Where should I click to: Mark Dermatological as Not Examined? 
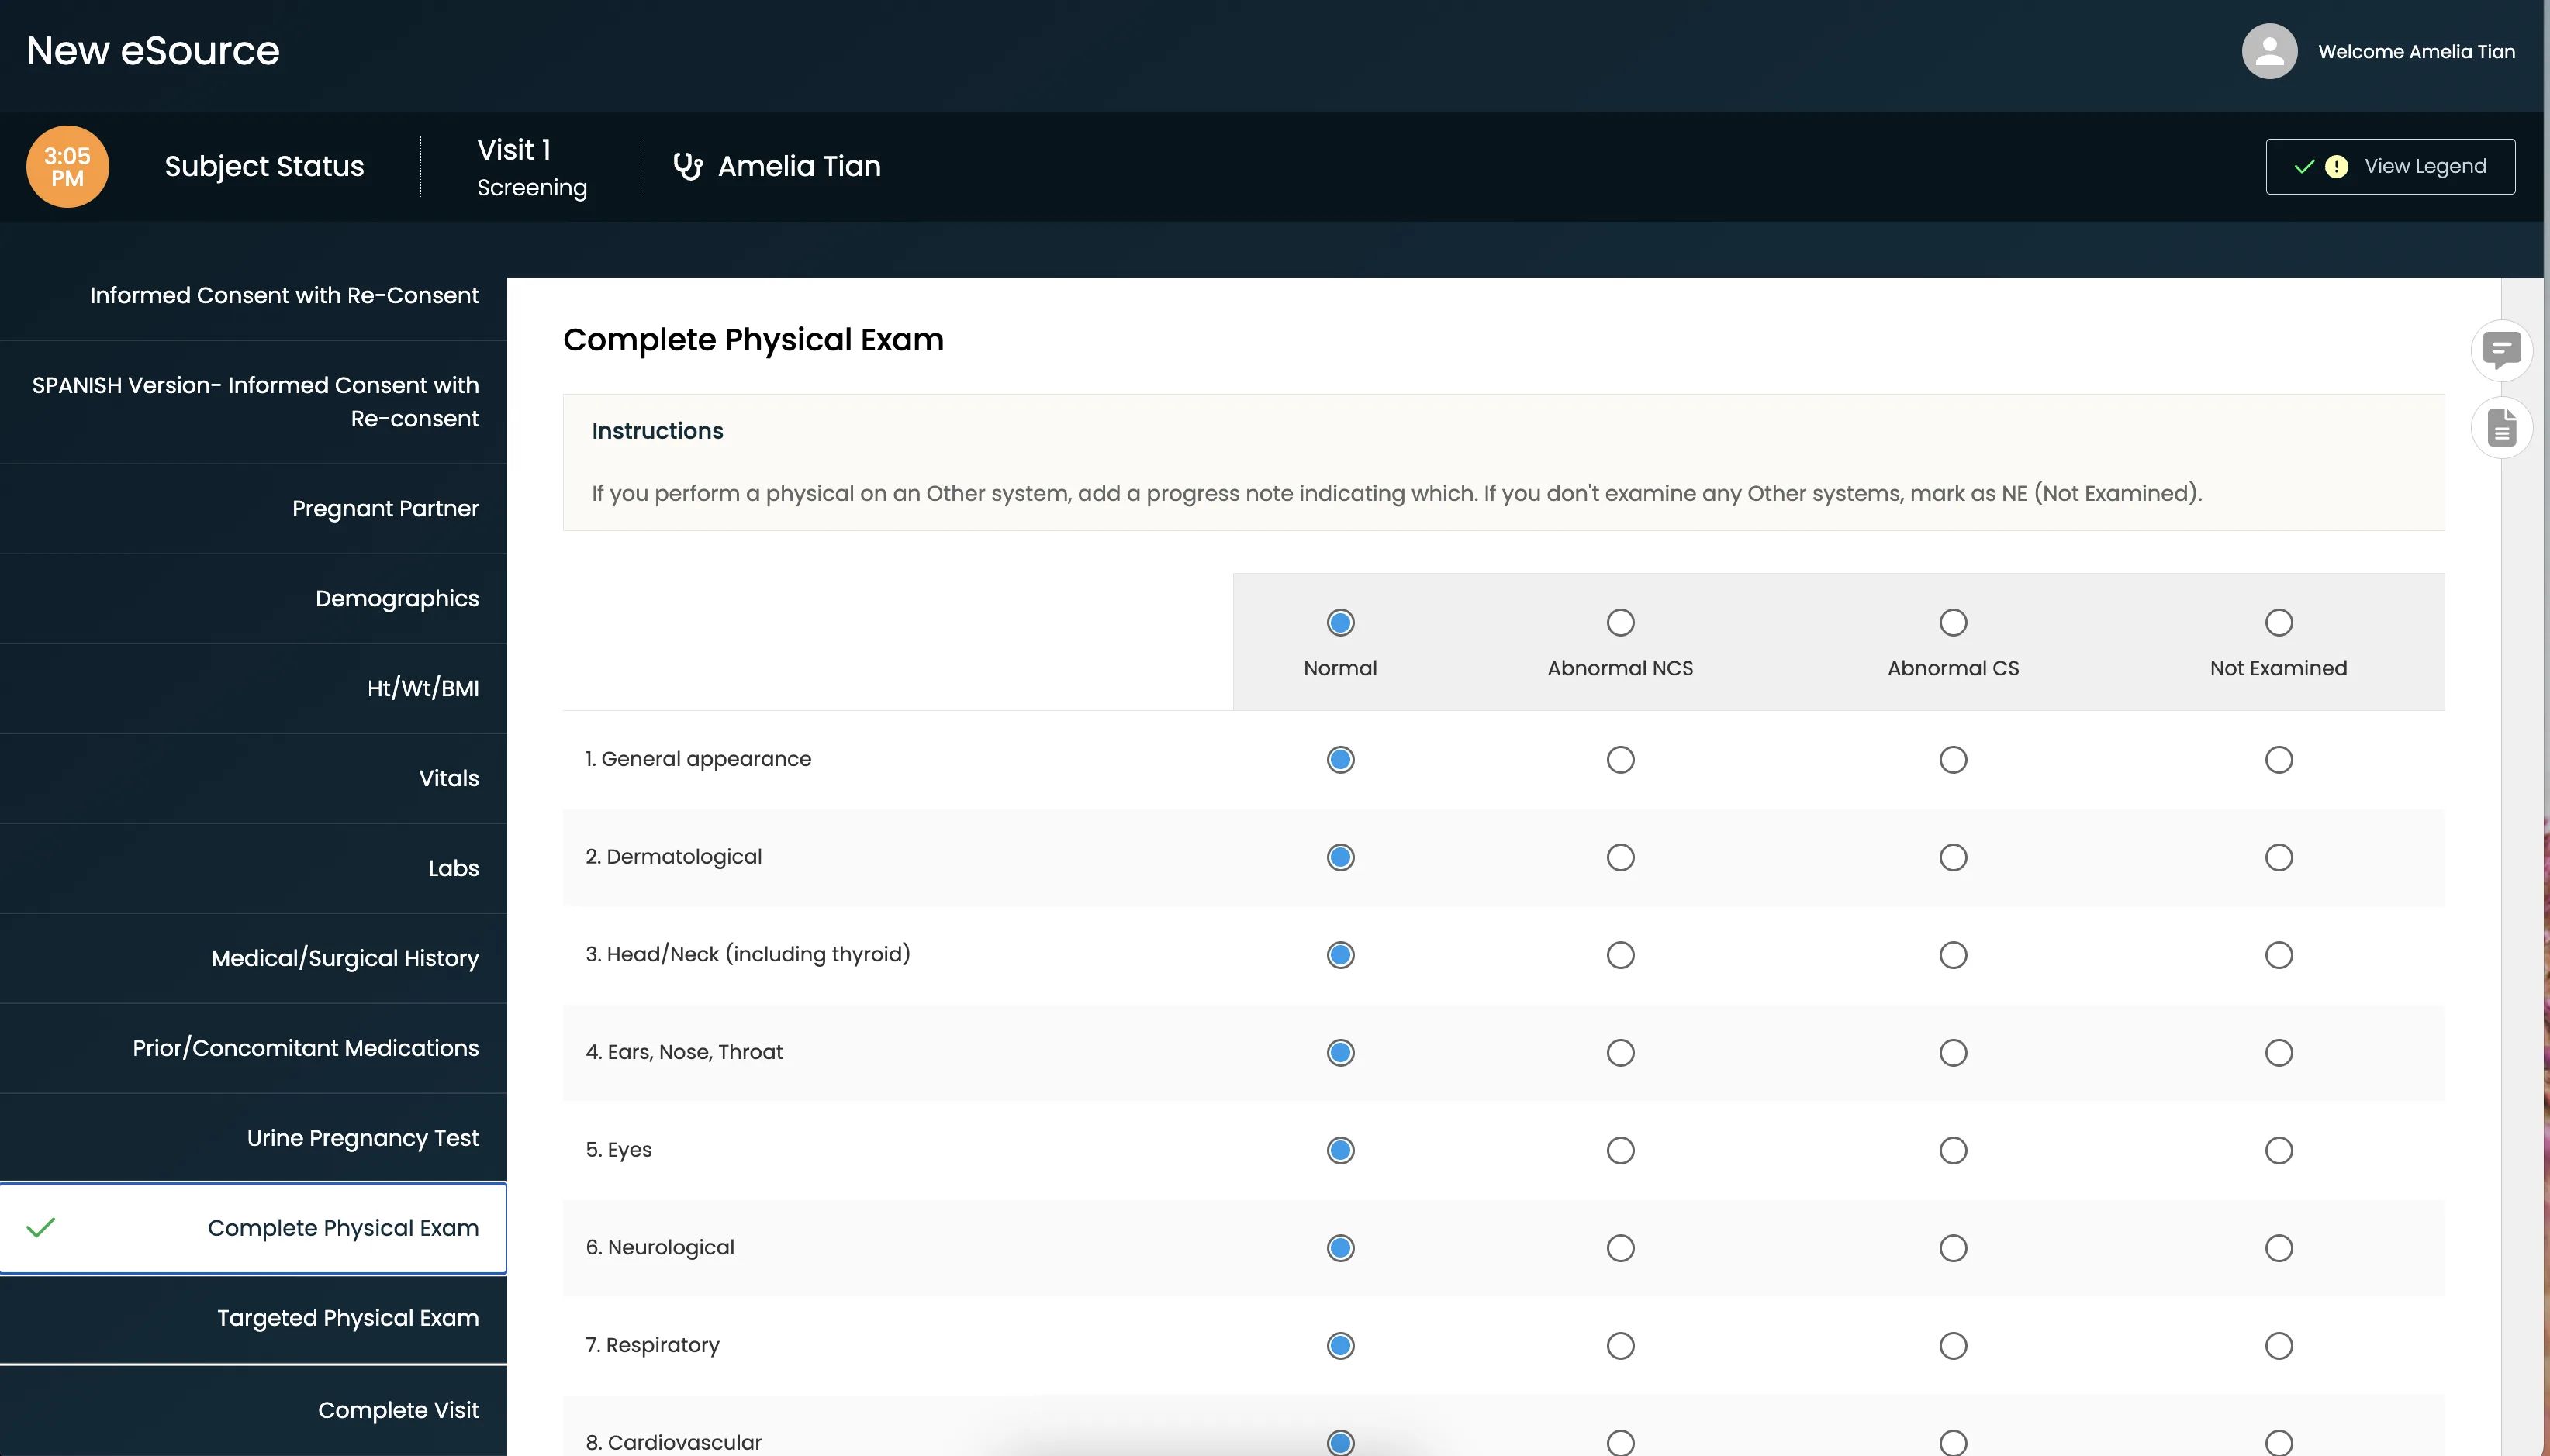point(2278,858)
